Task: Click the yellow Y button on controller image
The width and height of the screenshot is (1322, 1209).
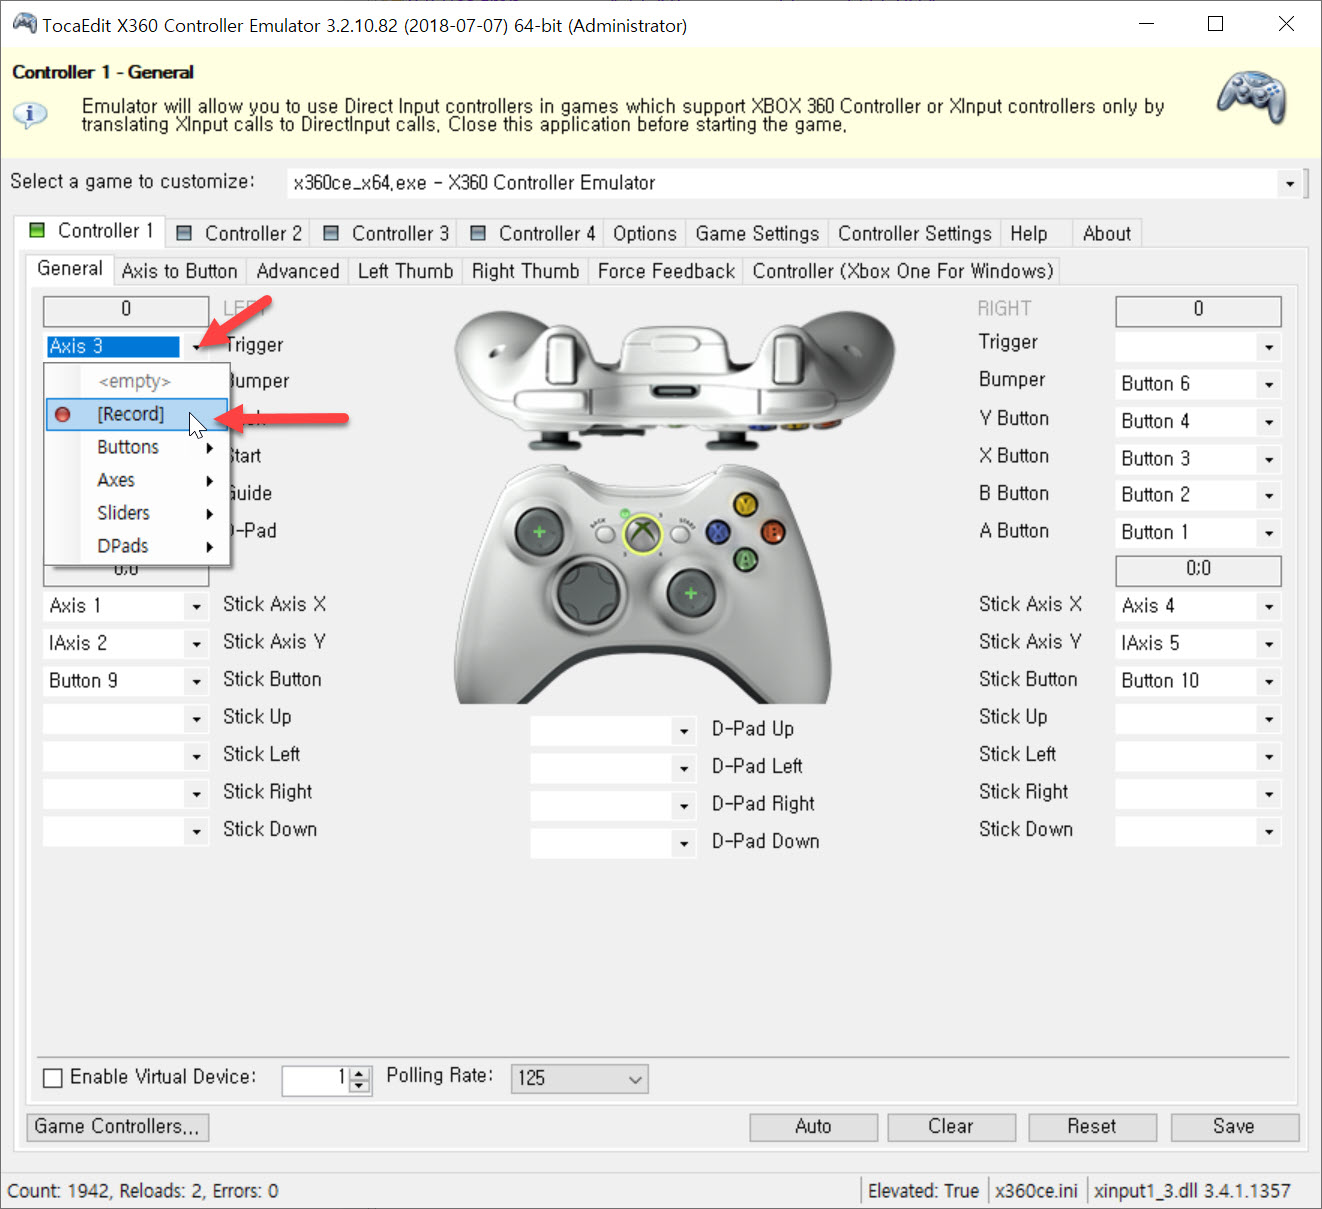Action: [745, 504]
